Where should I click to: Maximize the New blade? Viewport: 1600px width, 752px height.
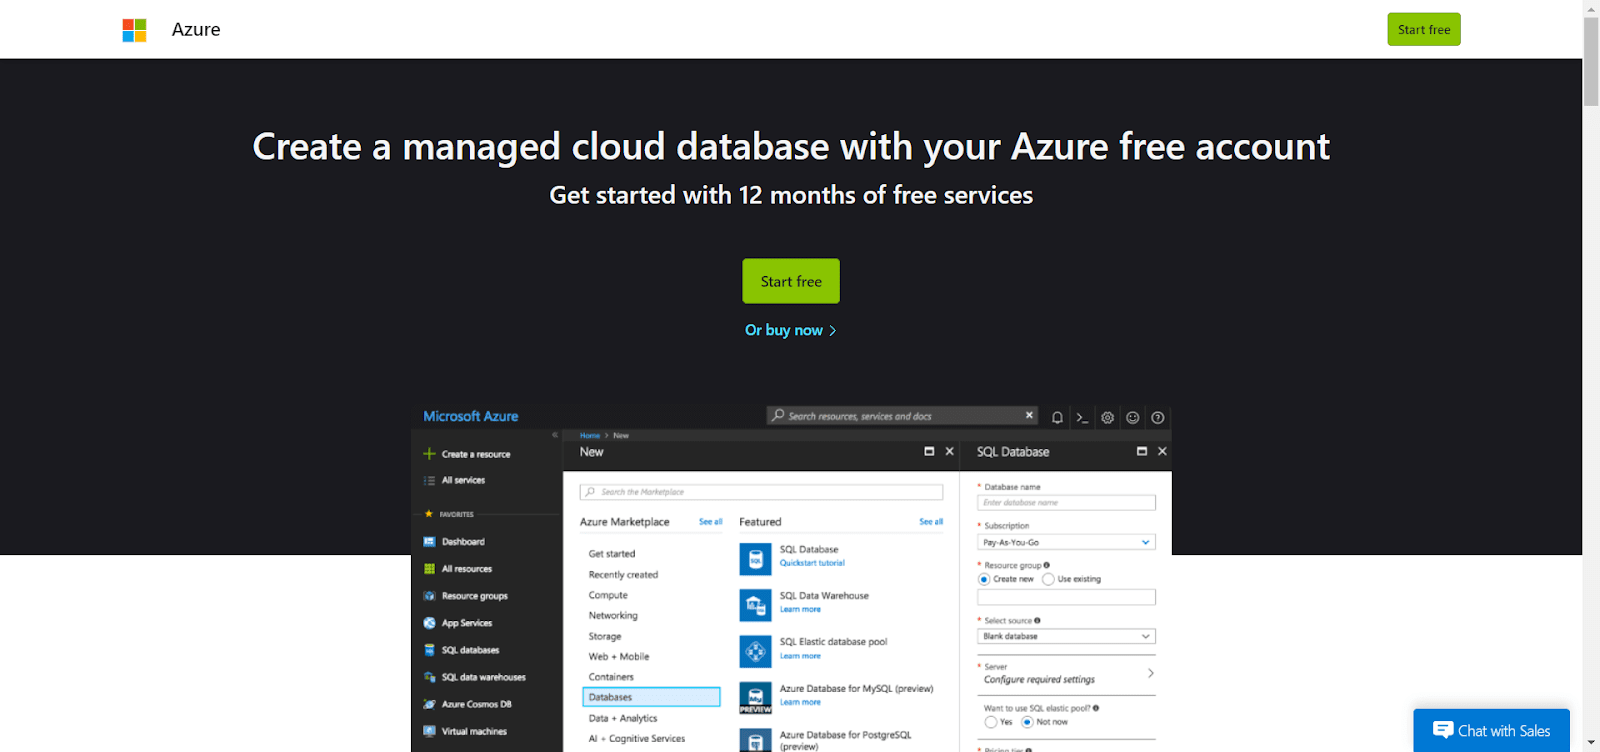[929, 452]
